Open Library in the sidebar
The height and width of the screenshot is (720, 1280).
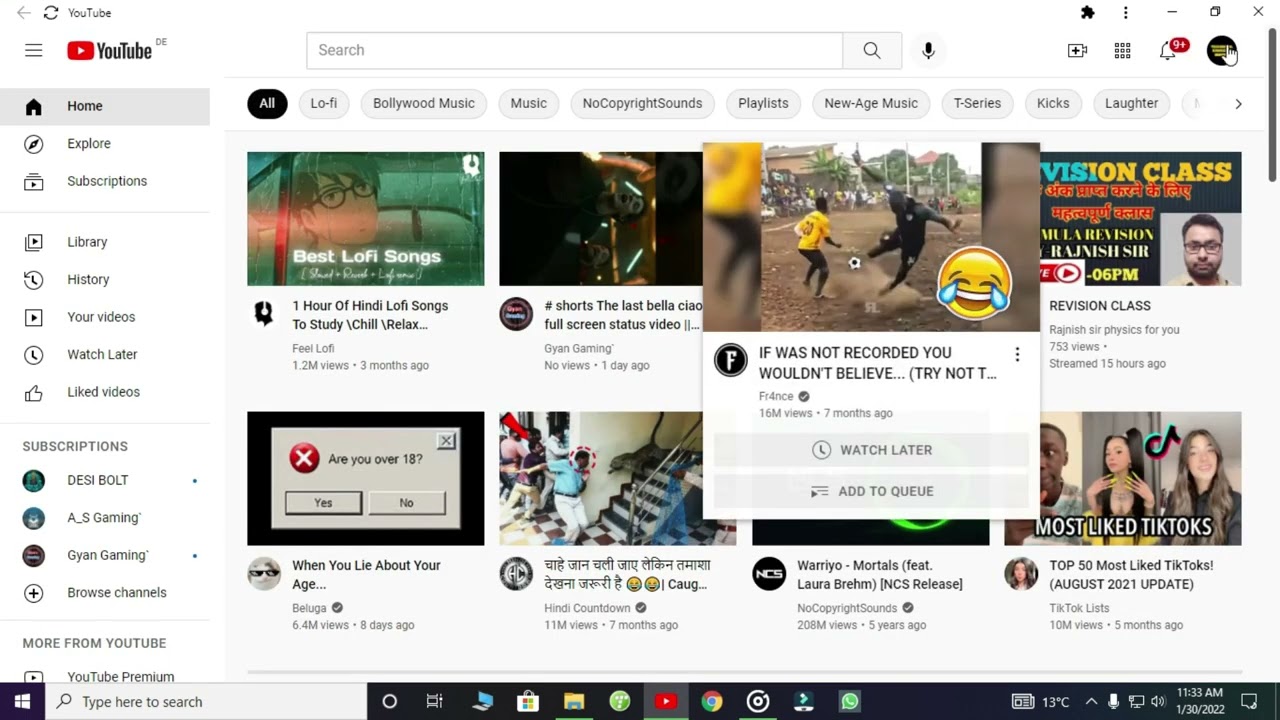tap(105, 242)
